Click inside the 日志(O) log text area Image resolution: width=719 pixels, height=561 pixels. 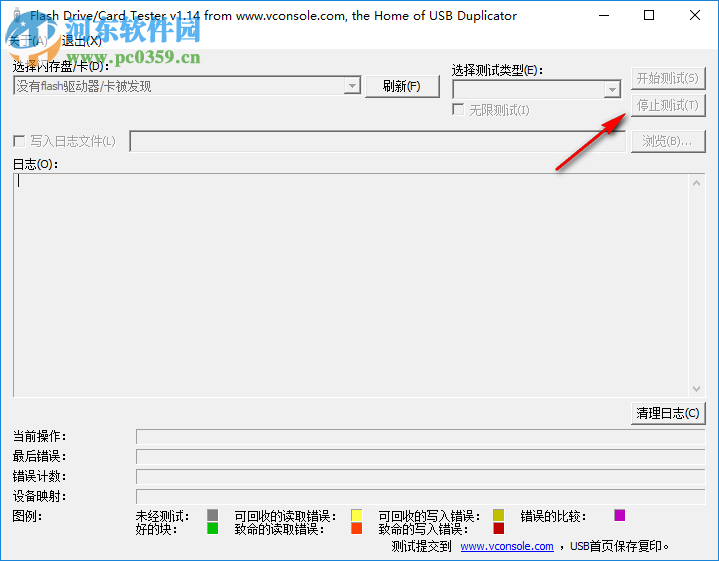pos(351,285)
